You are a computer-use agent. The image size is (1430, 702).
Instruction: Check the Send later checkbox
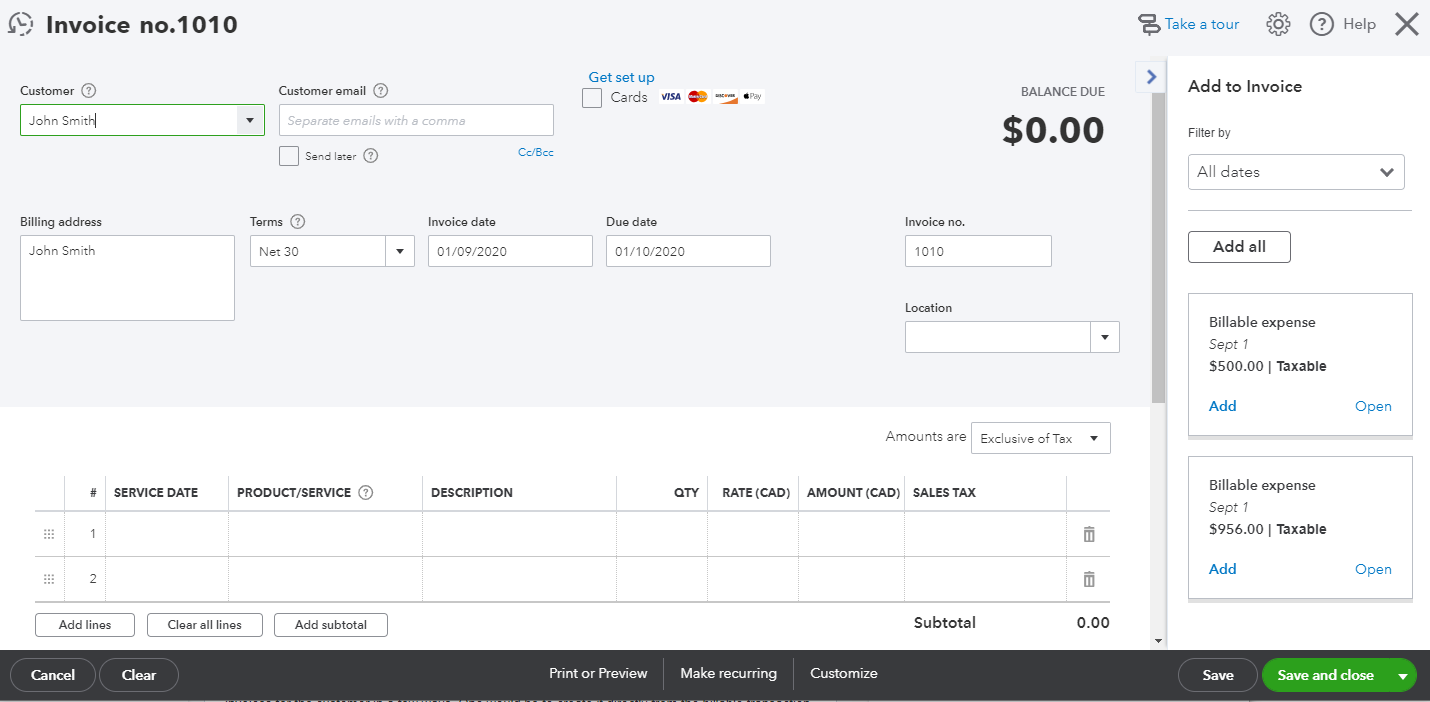[x=289, y=156]
